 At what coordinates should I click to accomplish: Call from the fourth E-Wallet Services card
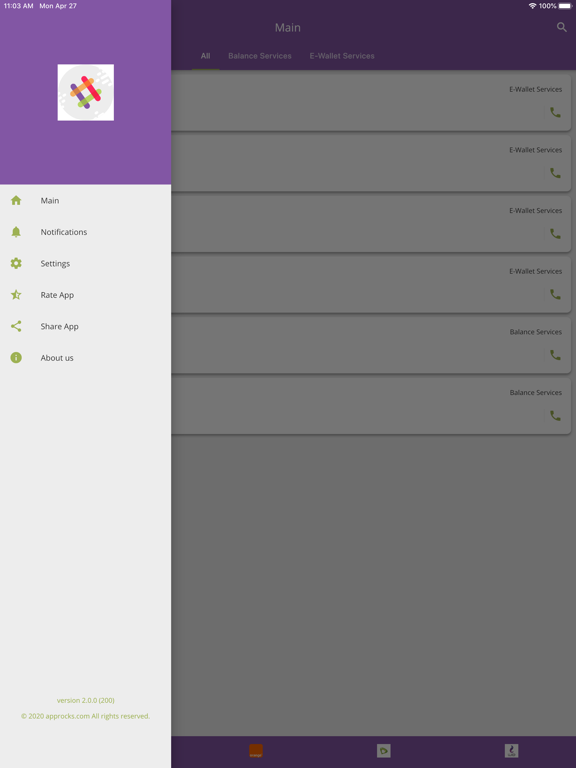[555, 294]
